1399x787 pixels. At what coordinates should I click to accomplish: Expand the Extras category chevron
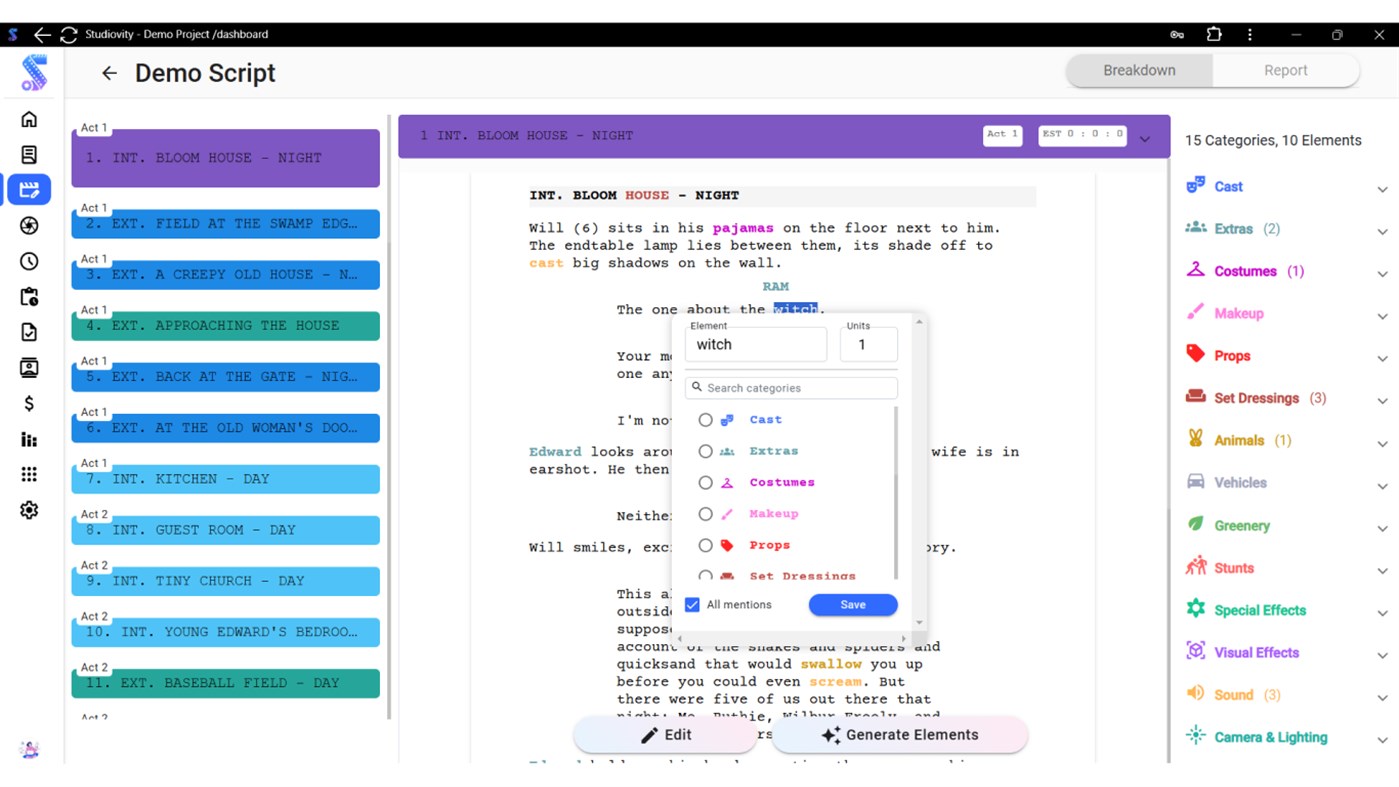[x=1382, y=231]
